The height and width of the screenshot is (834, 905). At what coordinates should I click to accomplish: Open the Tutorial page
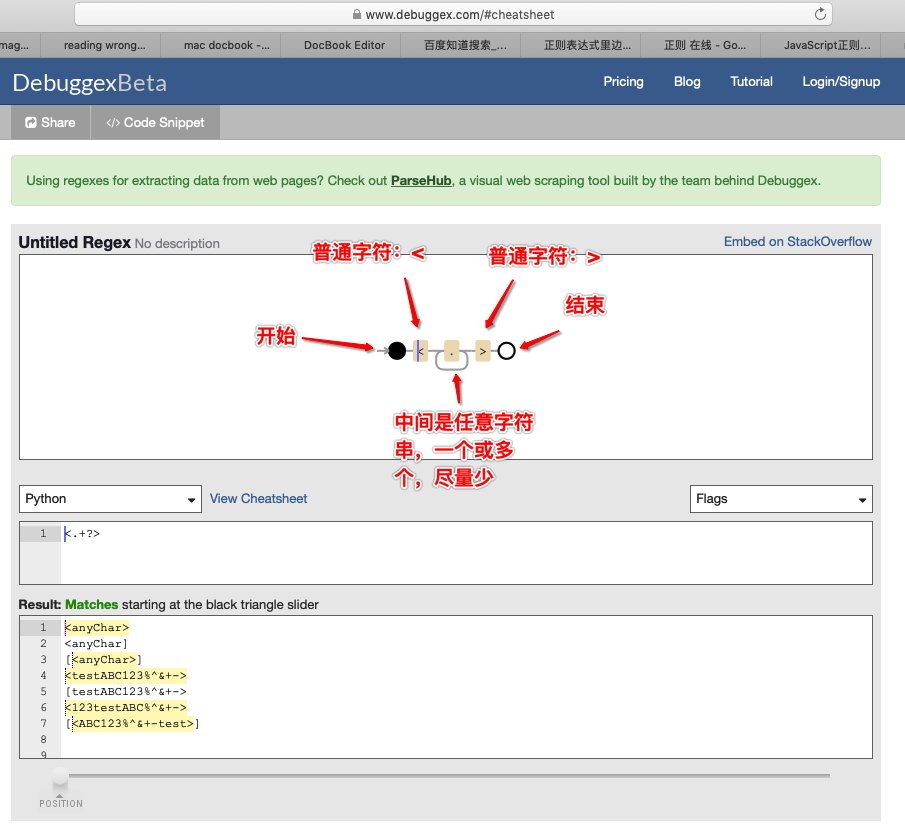coord(751,81)
